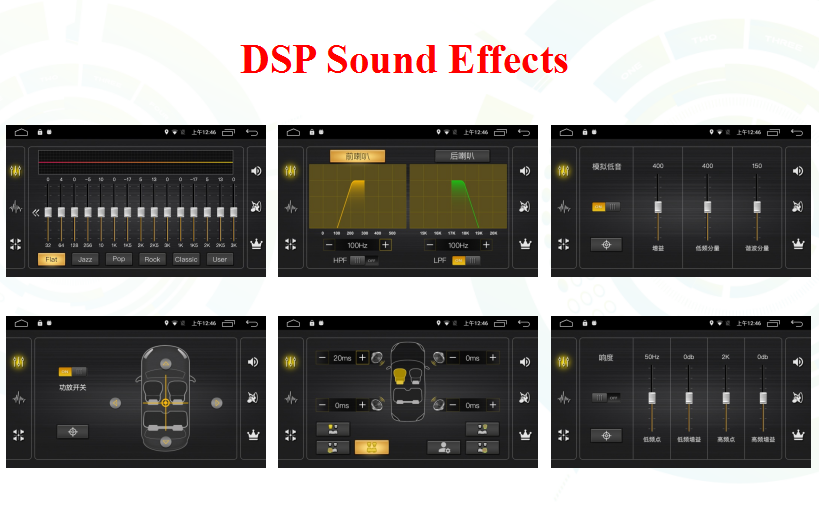Decrease the HPF frequency with the minus button
This screenshot has width=819, height=508.
329,245
